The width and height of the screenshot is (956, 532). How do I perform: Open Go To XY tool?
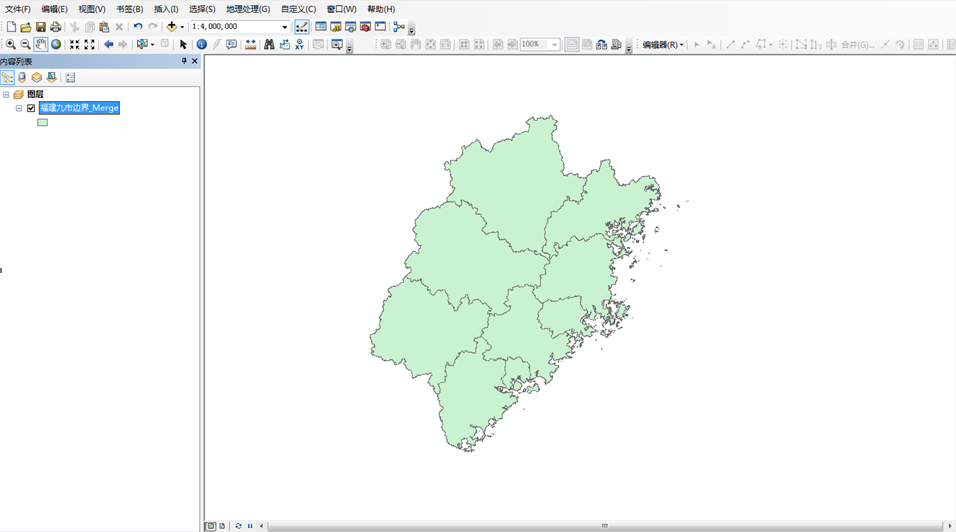[299, 44]
